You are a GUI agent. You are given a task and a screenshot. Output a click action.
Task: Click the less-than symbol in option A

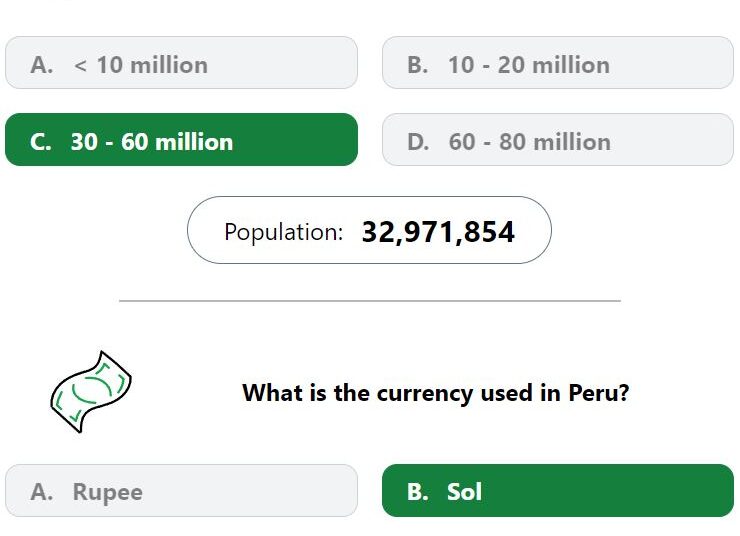click(80, 66)
